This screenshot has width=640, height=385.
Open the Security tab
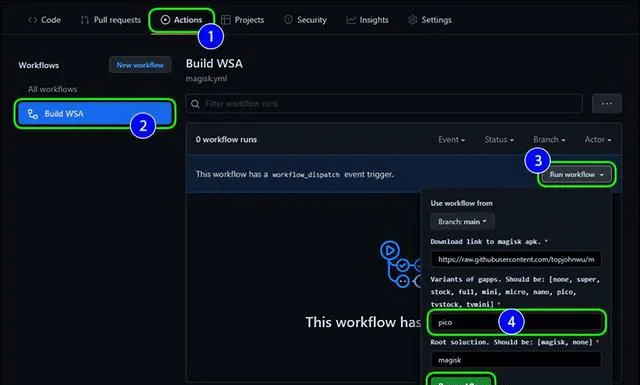pos(305,20)
